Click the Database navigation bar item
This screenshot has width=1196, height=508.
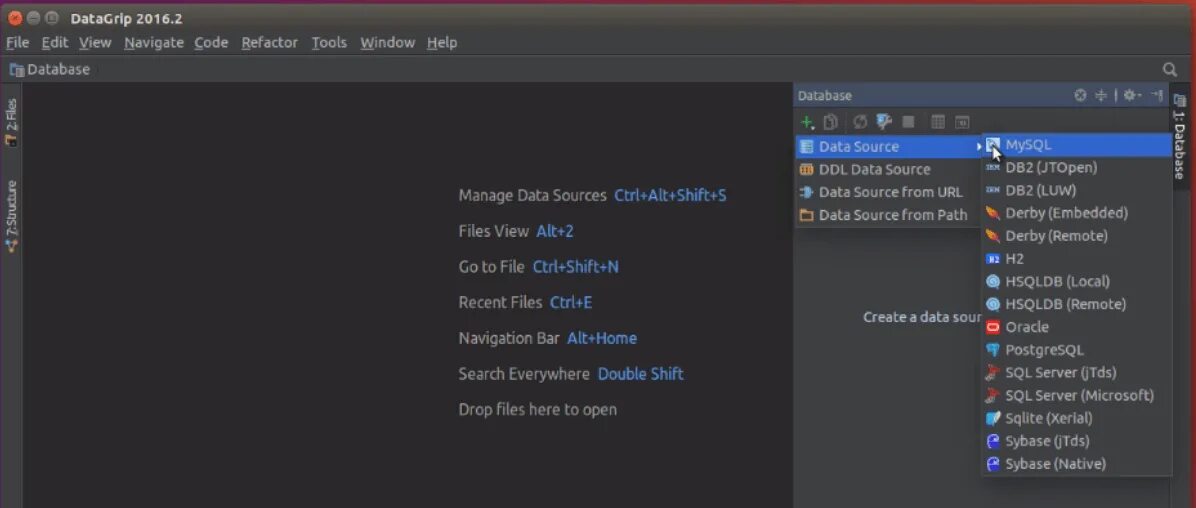coord(50,69)
